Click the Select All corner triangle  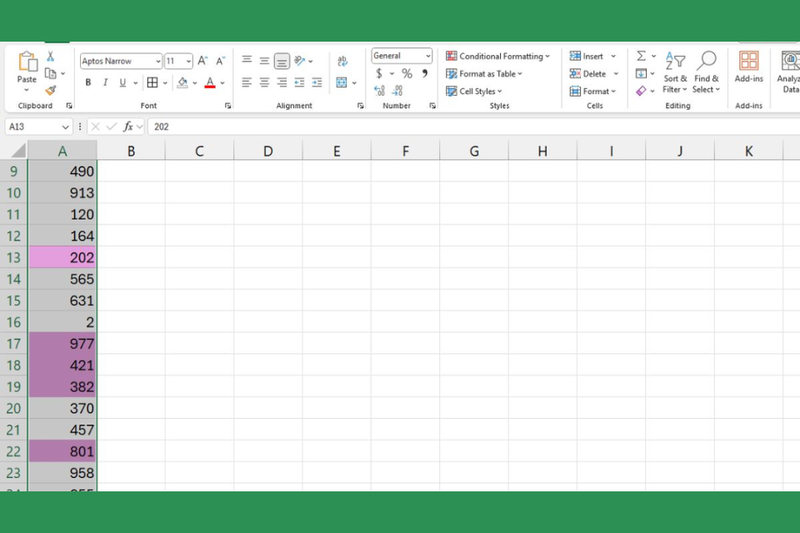pyautogui.click(x=18, y=150)
